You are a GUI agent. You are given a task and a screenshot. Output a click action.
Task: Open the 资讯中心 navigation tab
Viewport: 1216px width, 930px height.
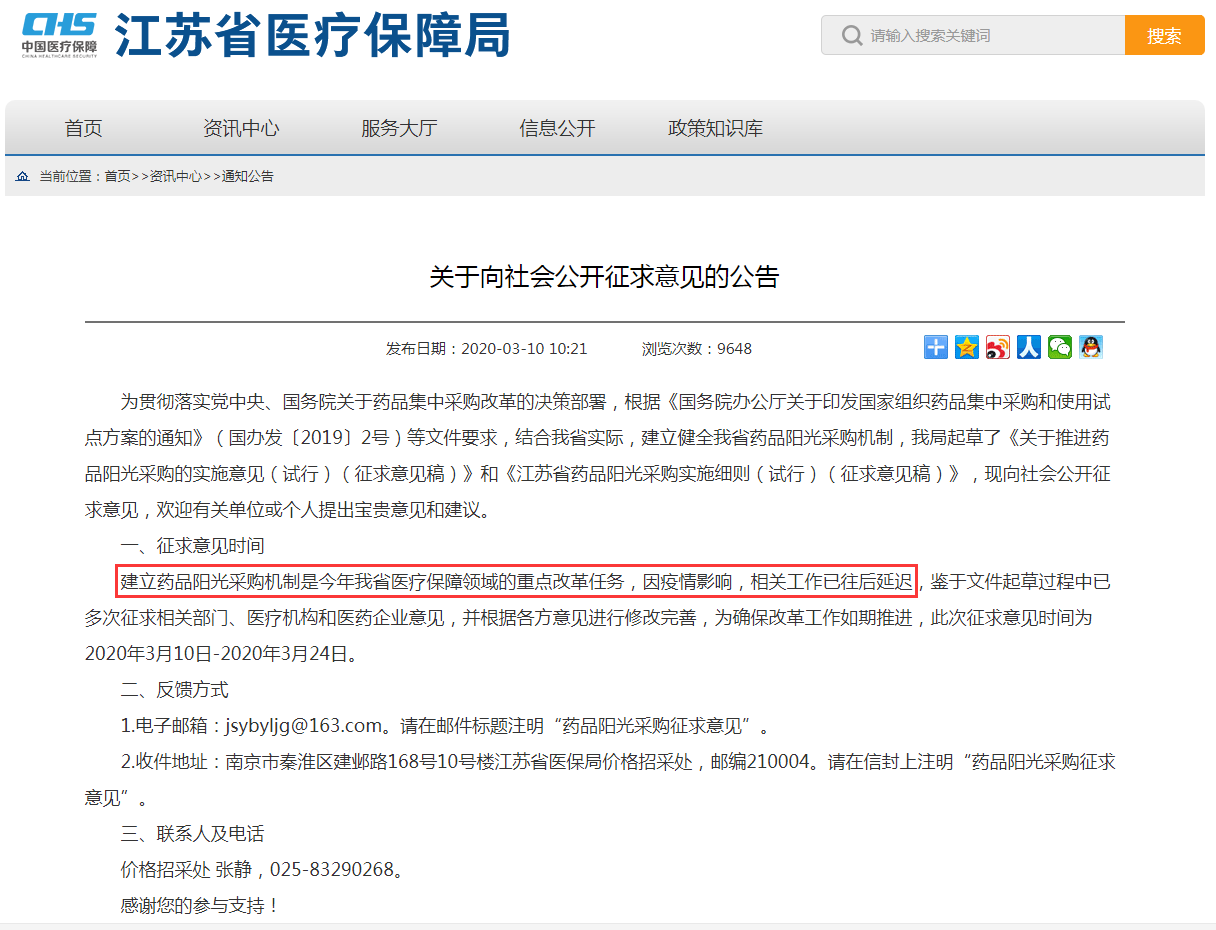coord(241,128)
